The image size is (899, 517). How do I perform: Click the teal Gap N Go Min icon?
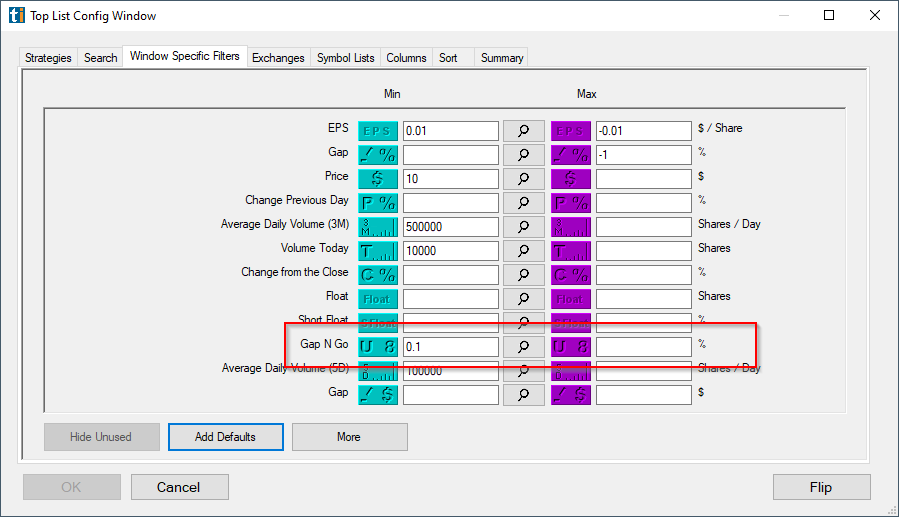point(378,347)
